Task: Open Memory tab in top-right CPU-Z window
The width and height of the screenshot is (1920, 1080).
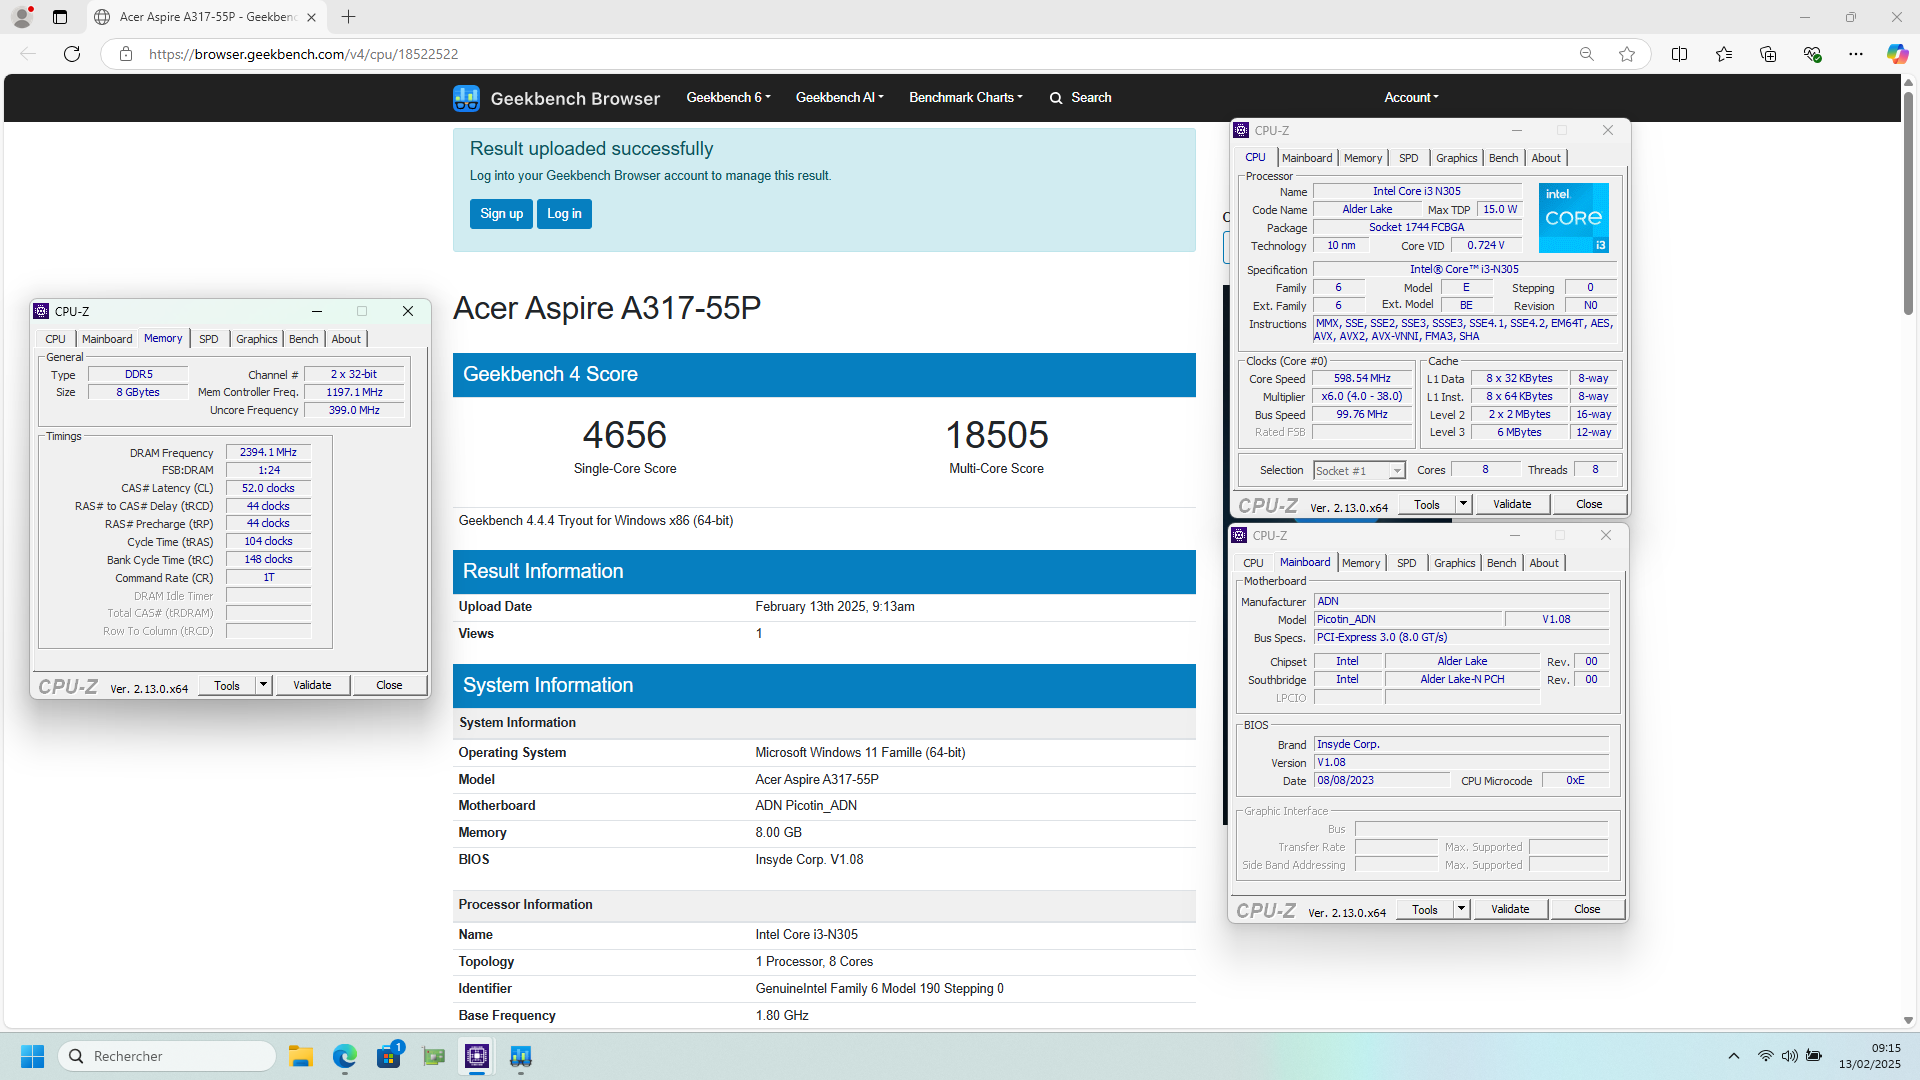Action: click(1363, 158)
